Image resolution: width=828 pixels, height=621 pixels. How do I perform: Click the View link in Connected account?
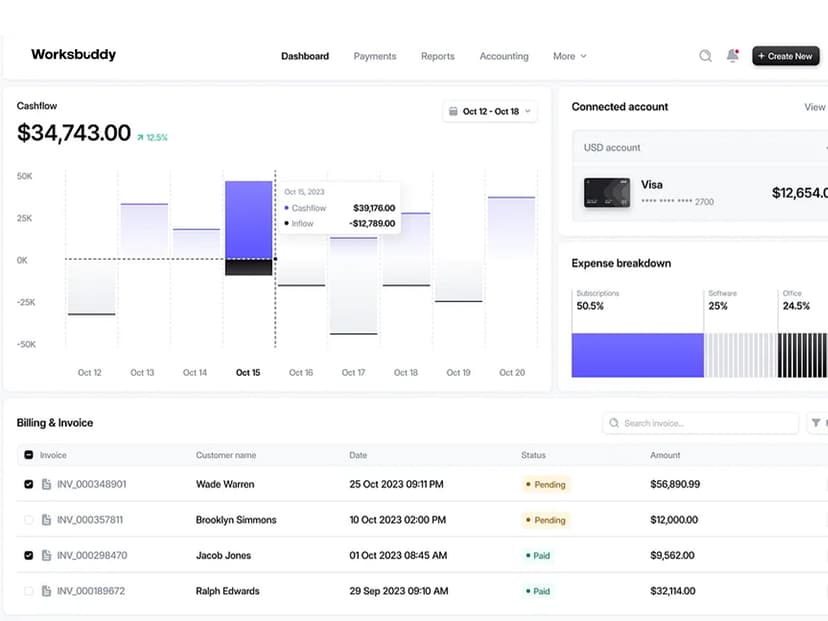pyautogui.click(x=815, y=107)
